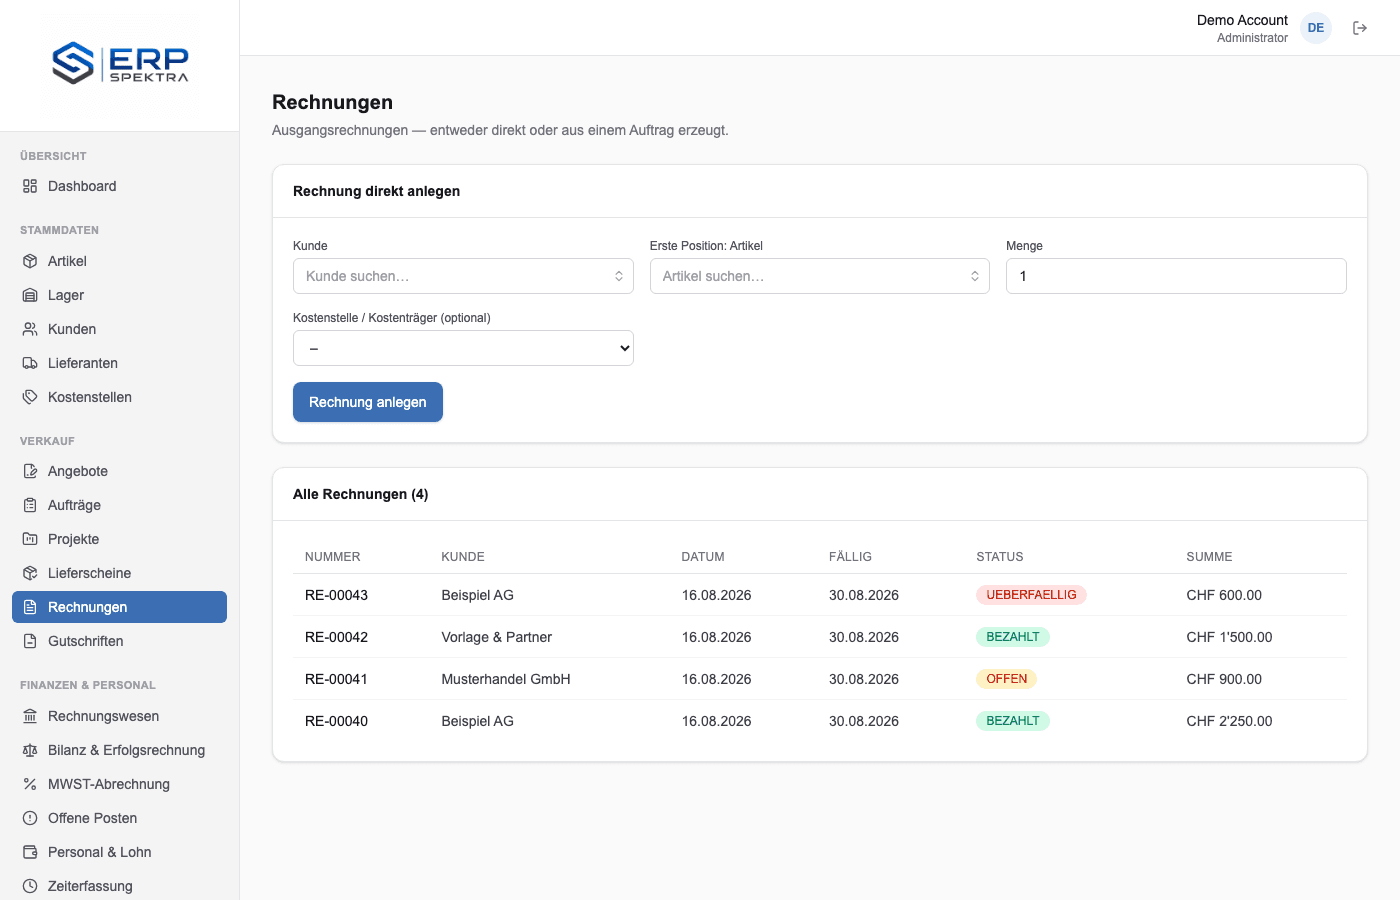Open the Artikel suchen combo box
Viewport: 1400px width, 900px height.
click(x=820, y=276)
